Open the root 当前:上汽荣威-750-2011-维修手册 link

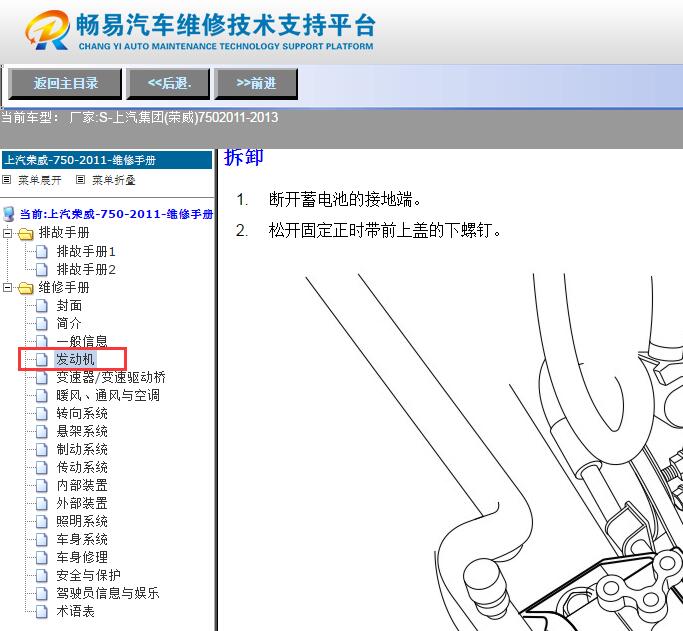click(116, 214)
